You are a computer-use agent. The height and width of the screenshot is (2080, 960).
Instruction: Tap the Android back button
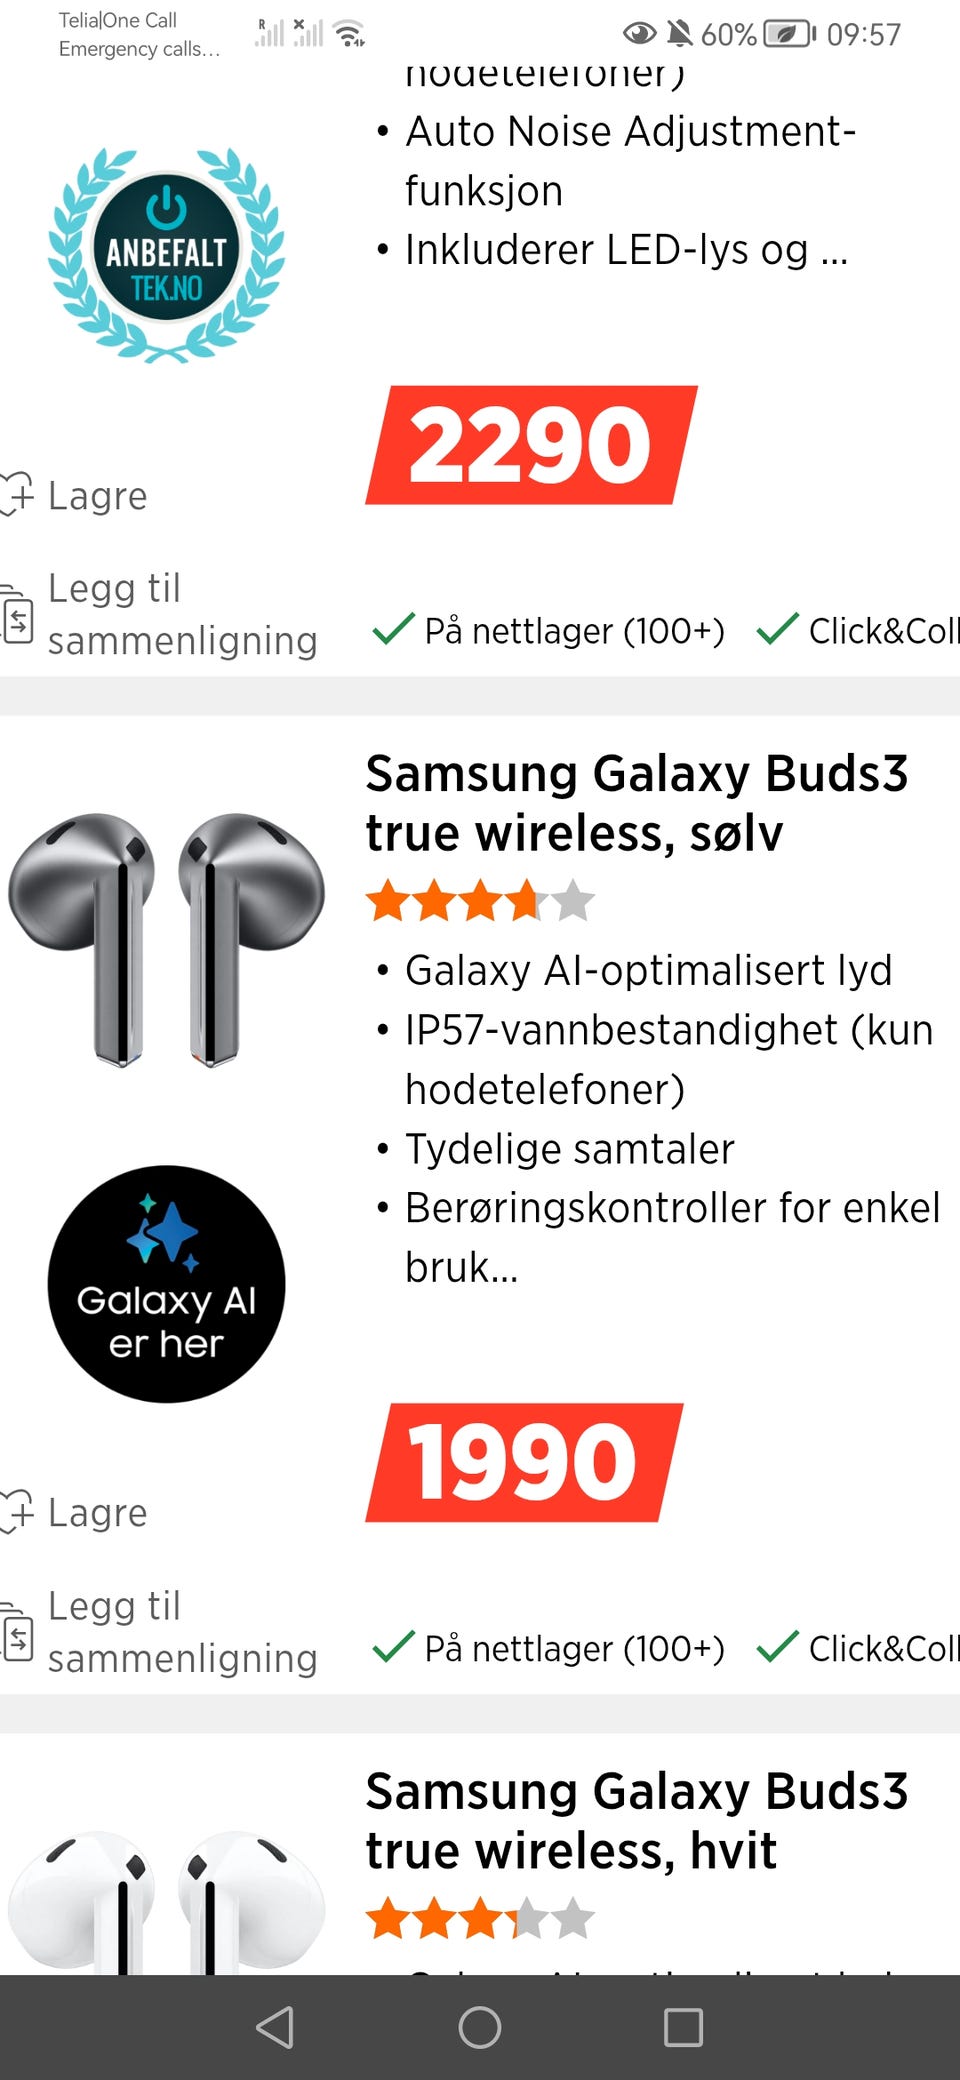272,2029
